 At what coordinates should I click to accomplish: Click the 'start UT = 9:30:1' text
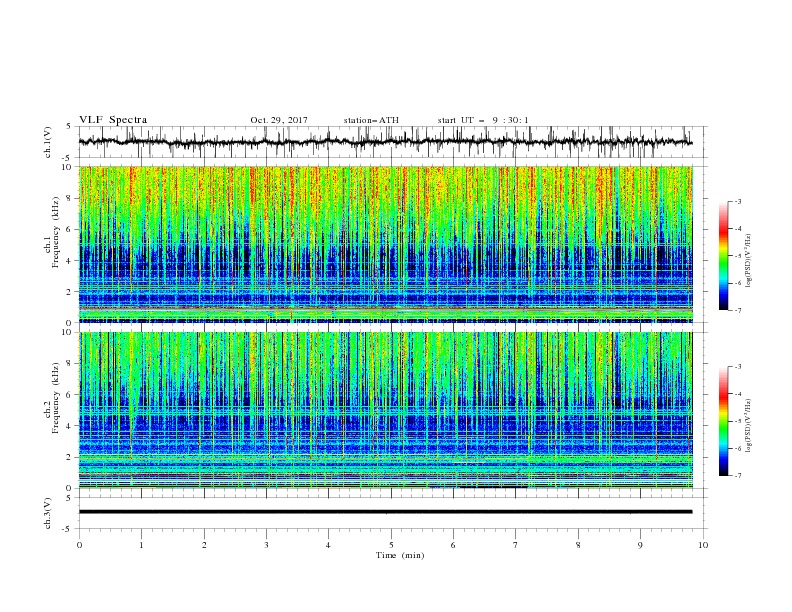click(x=483, y=120)
